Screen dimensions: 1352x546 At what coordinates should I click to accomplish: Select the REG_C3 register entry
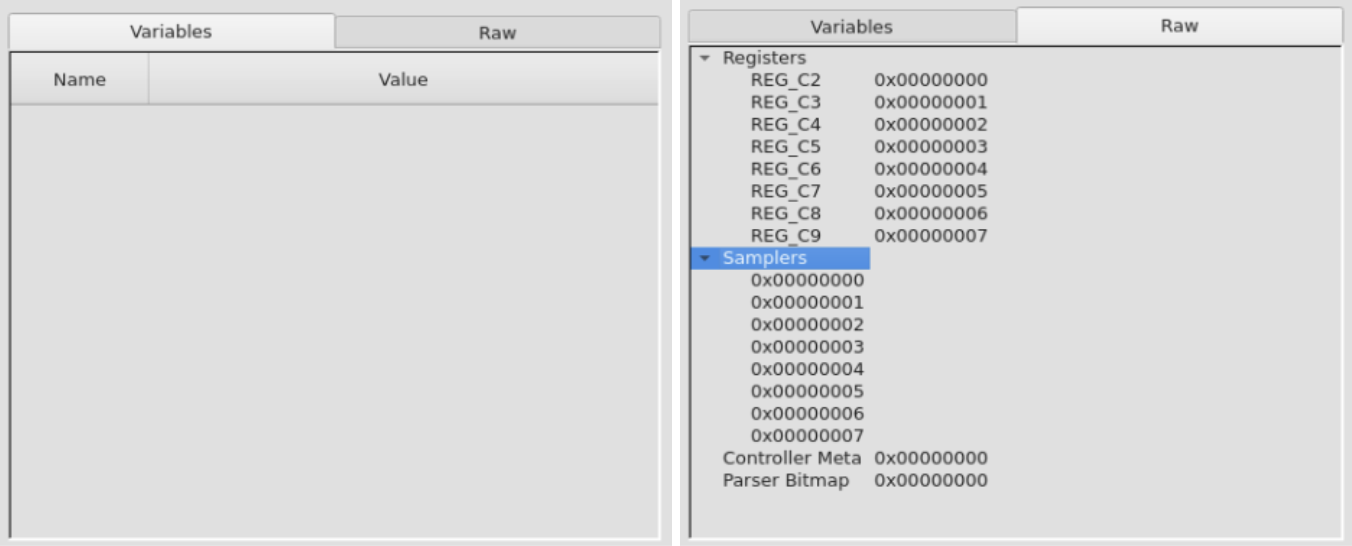click(785, 103)
